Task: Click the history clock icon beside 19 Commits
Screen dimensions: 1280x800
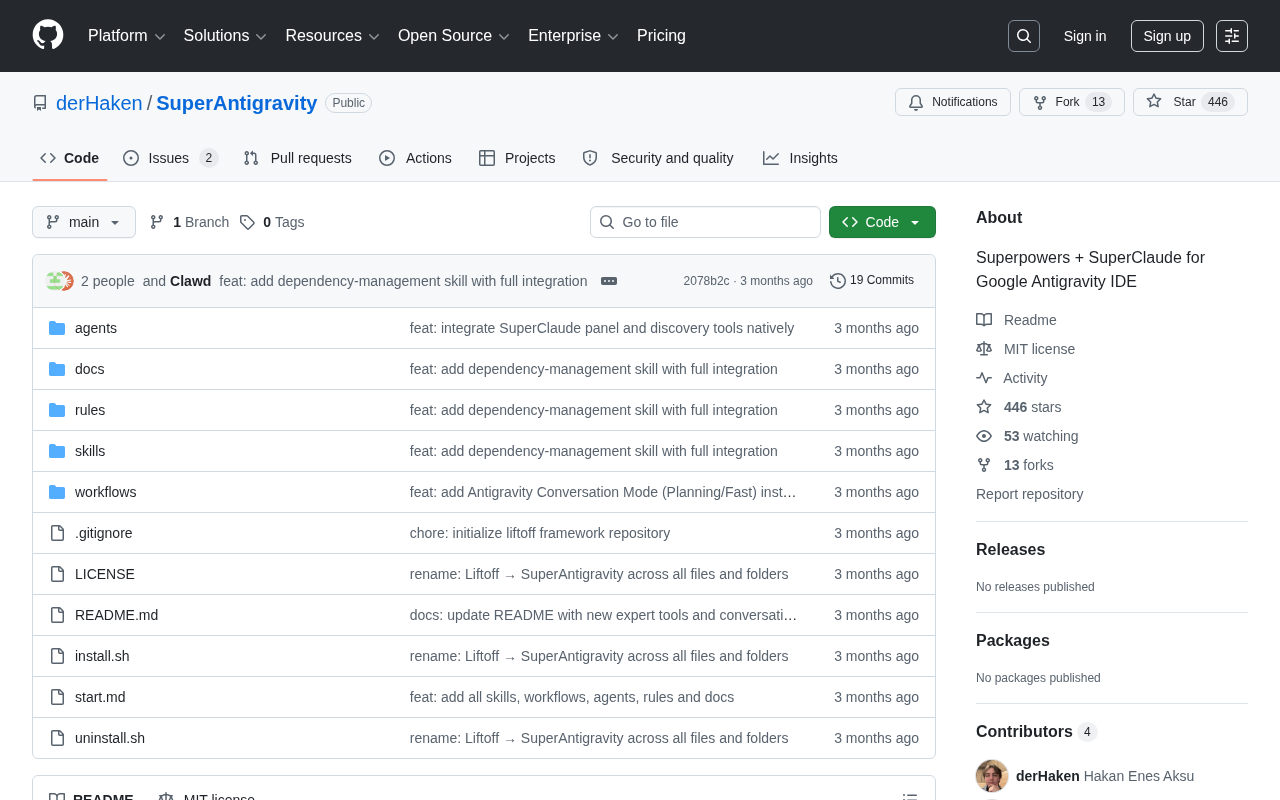Action: point(838,281)
